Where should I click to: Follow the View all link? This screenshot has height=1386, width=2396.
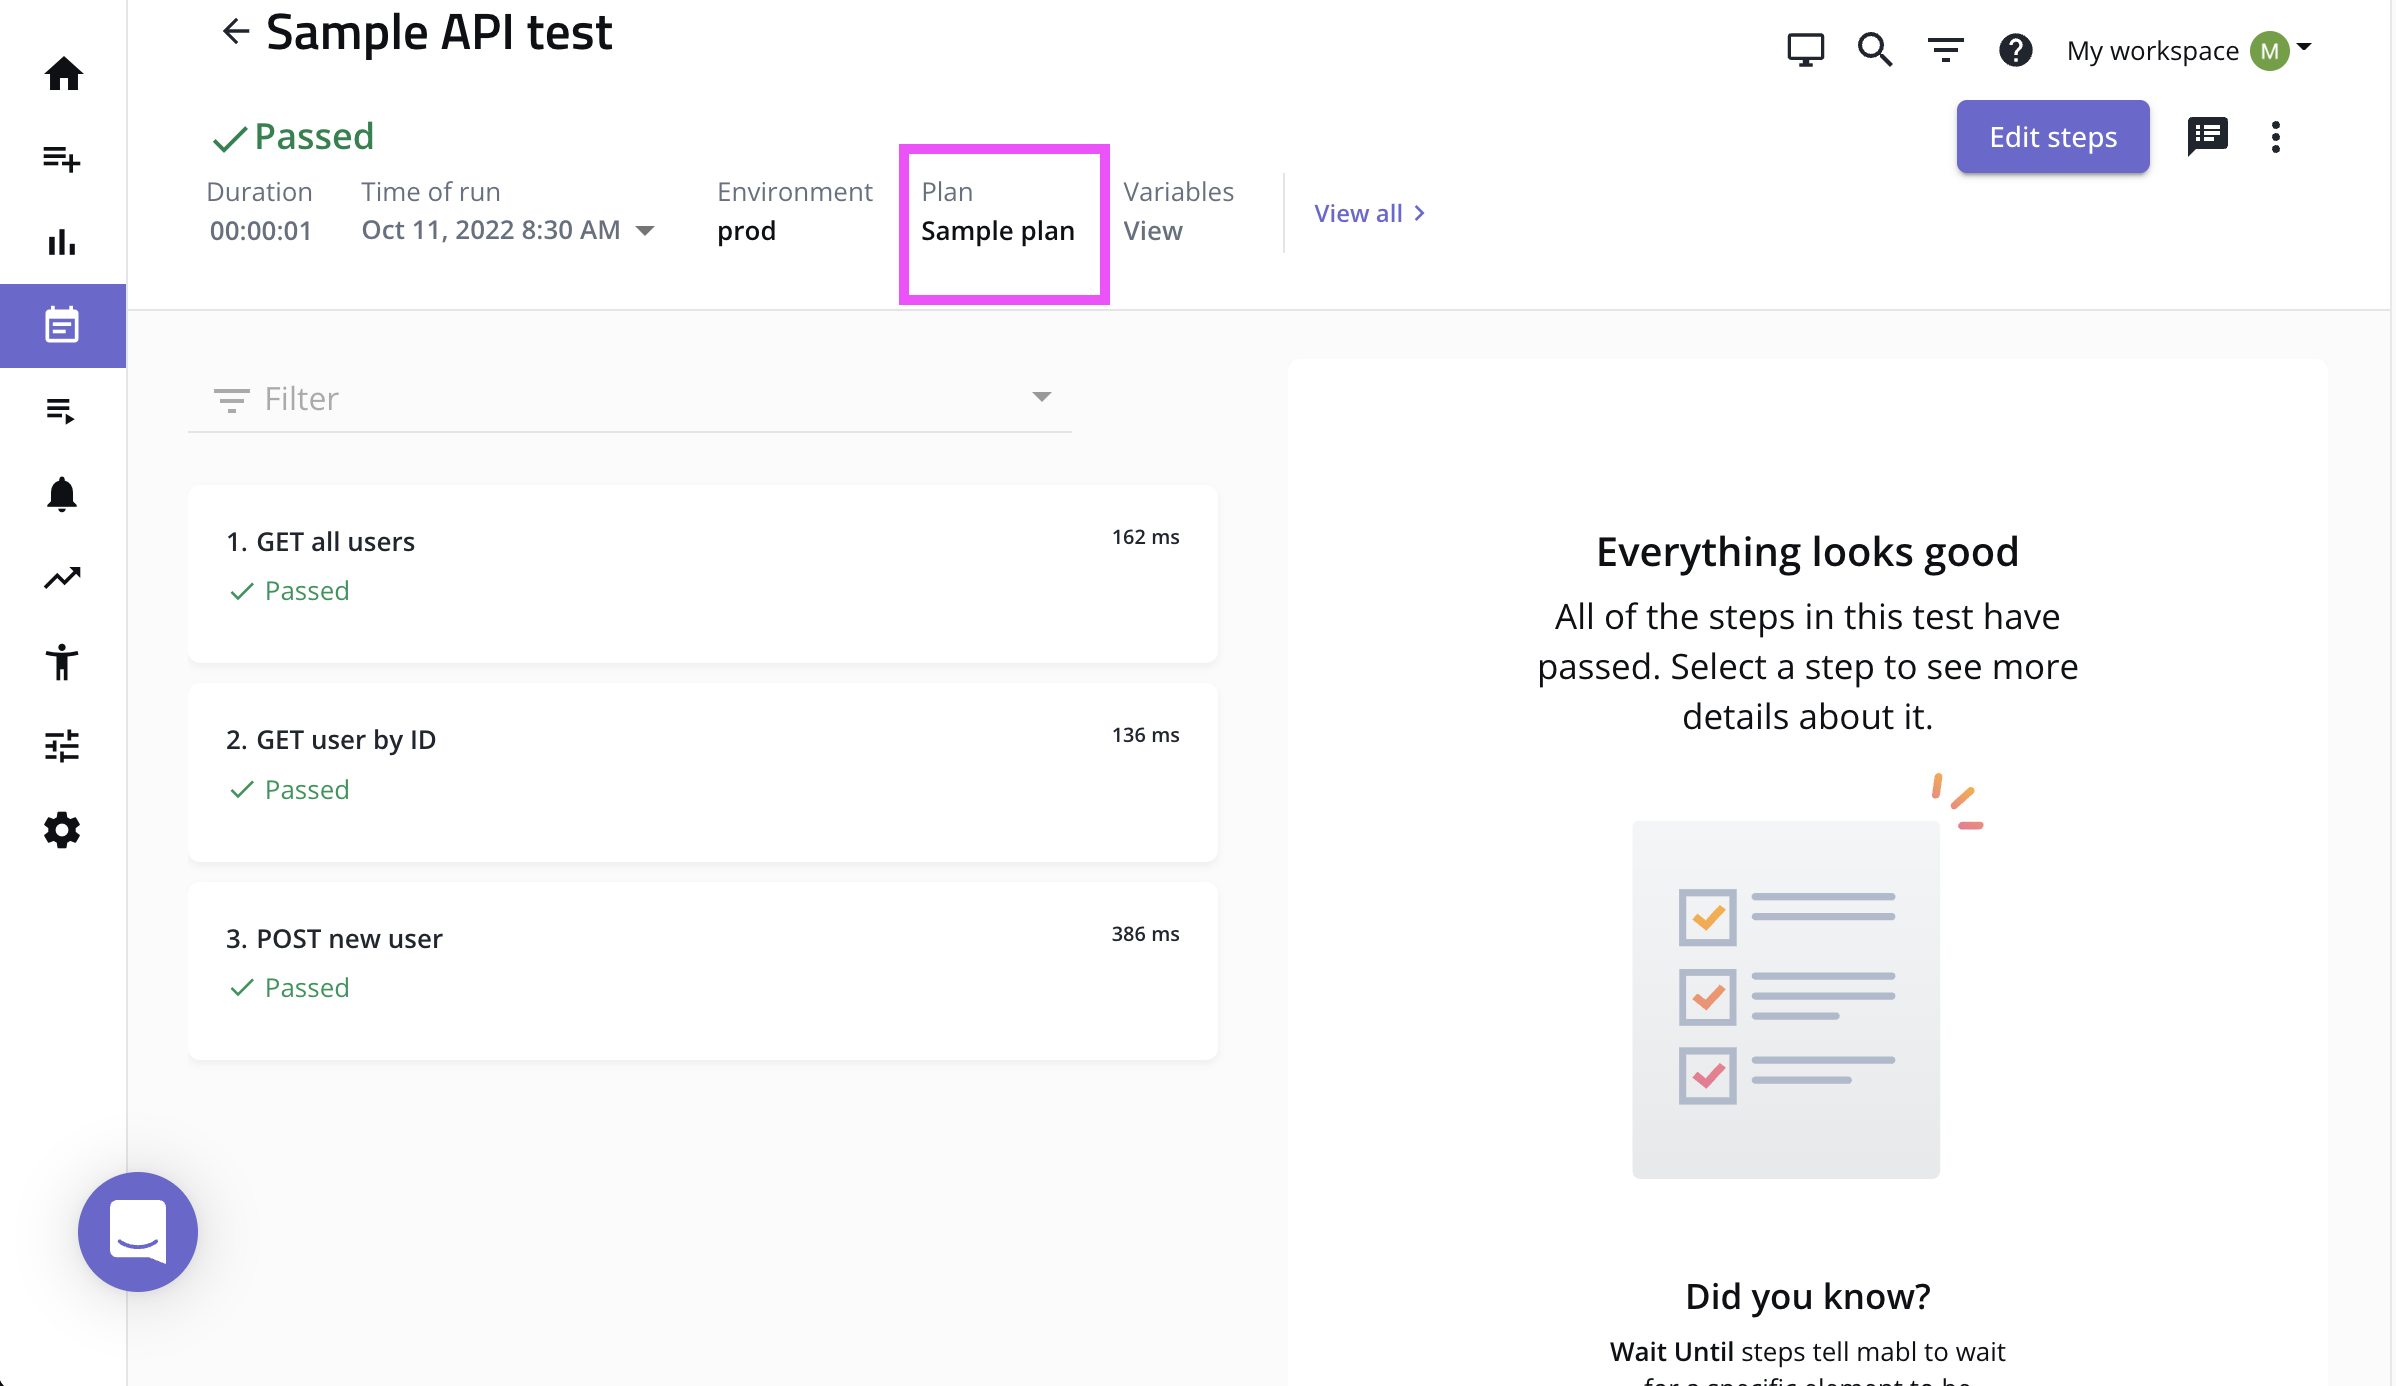tap(1369, 213)
